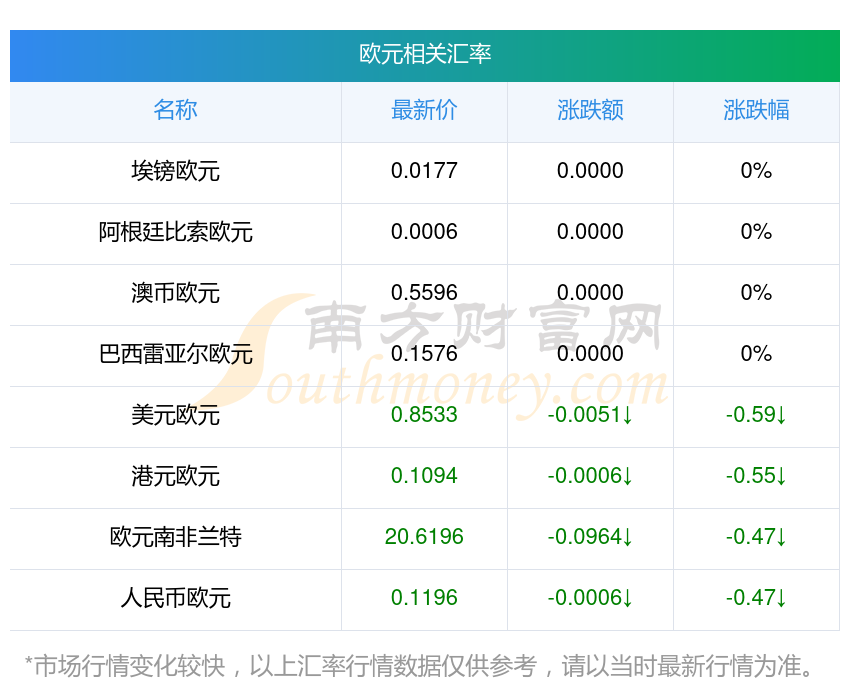
Task: Click 港元欧元 change amount -0.0006↓
Action: click(590, 476)
